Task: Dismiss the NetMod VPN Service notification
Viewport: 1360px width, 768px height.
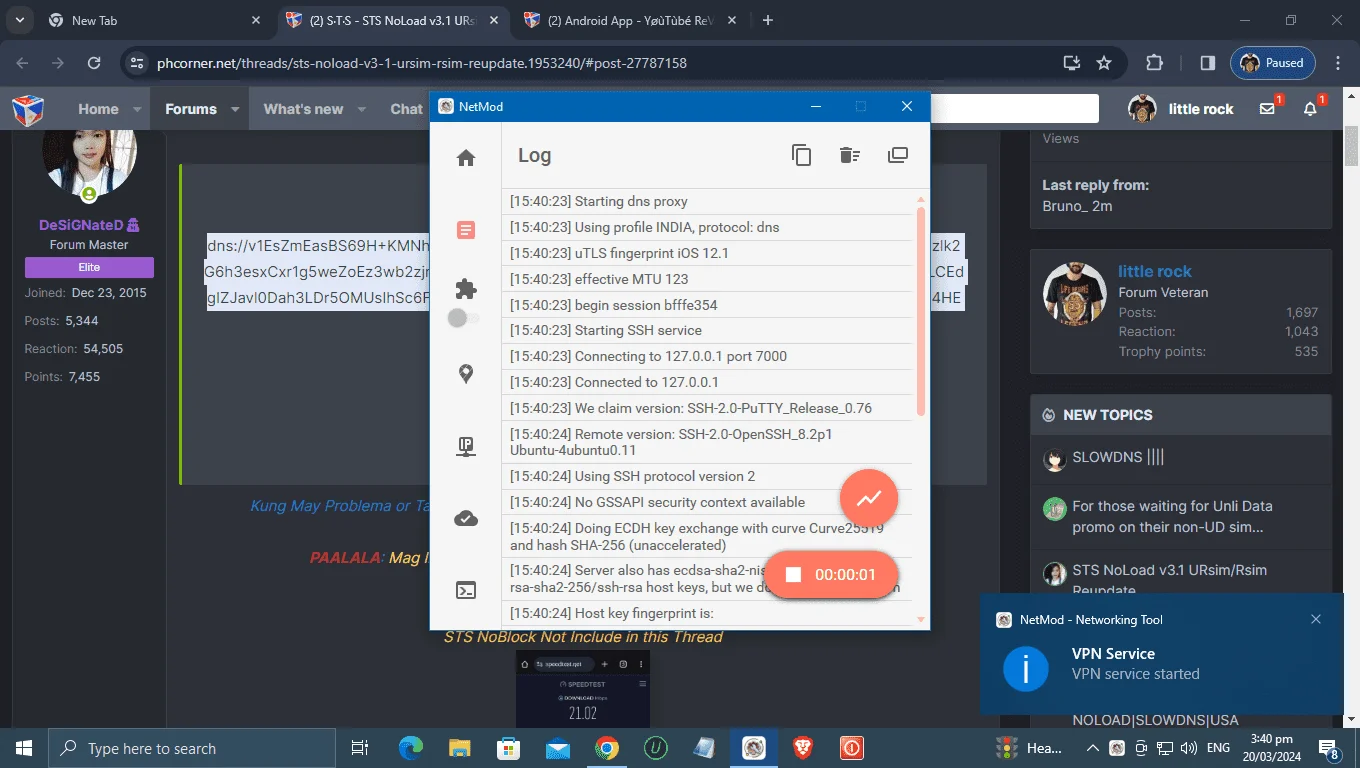Action: (x=1316, y=619)
